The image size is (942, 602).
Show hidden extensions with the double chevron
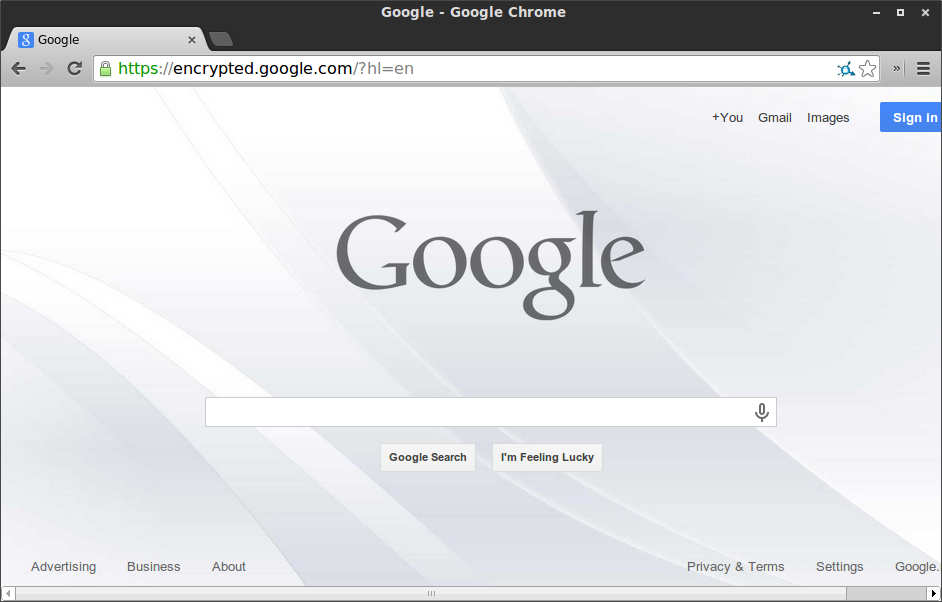tap(896, 68)
